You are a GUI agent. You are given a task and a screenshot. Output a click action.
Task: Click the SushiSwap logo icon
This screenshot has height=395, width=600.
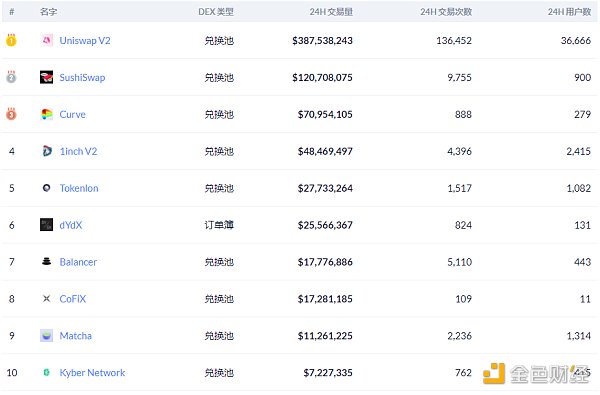point(47,77)
